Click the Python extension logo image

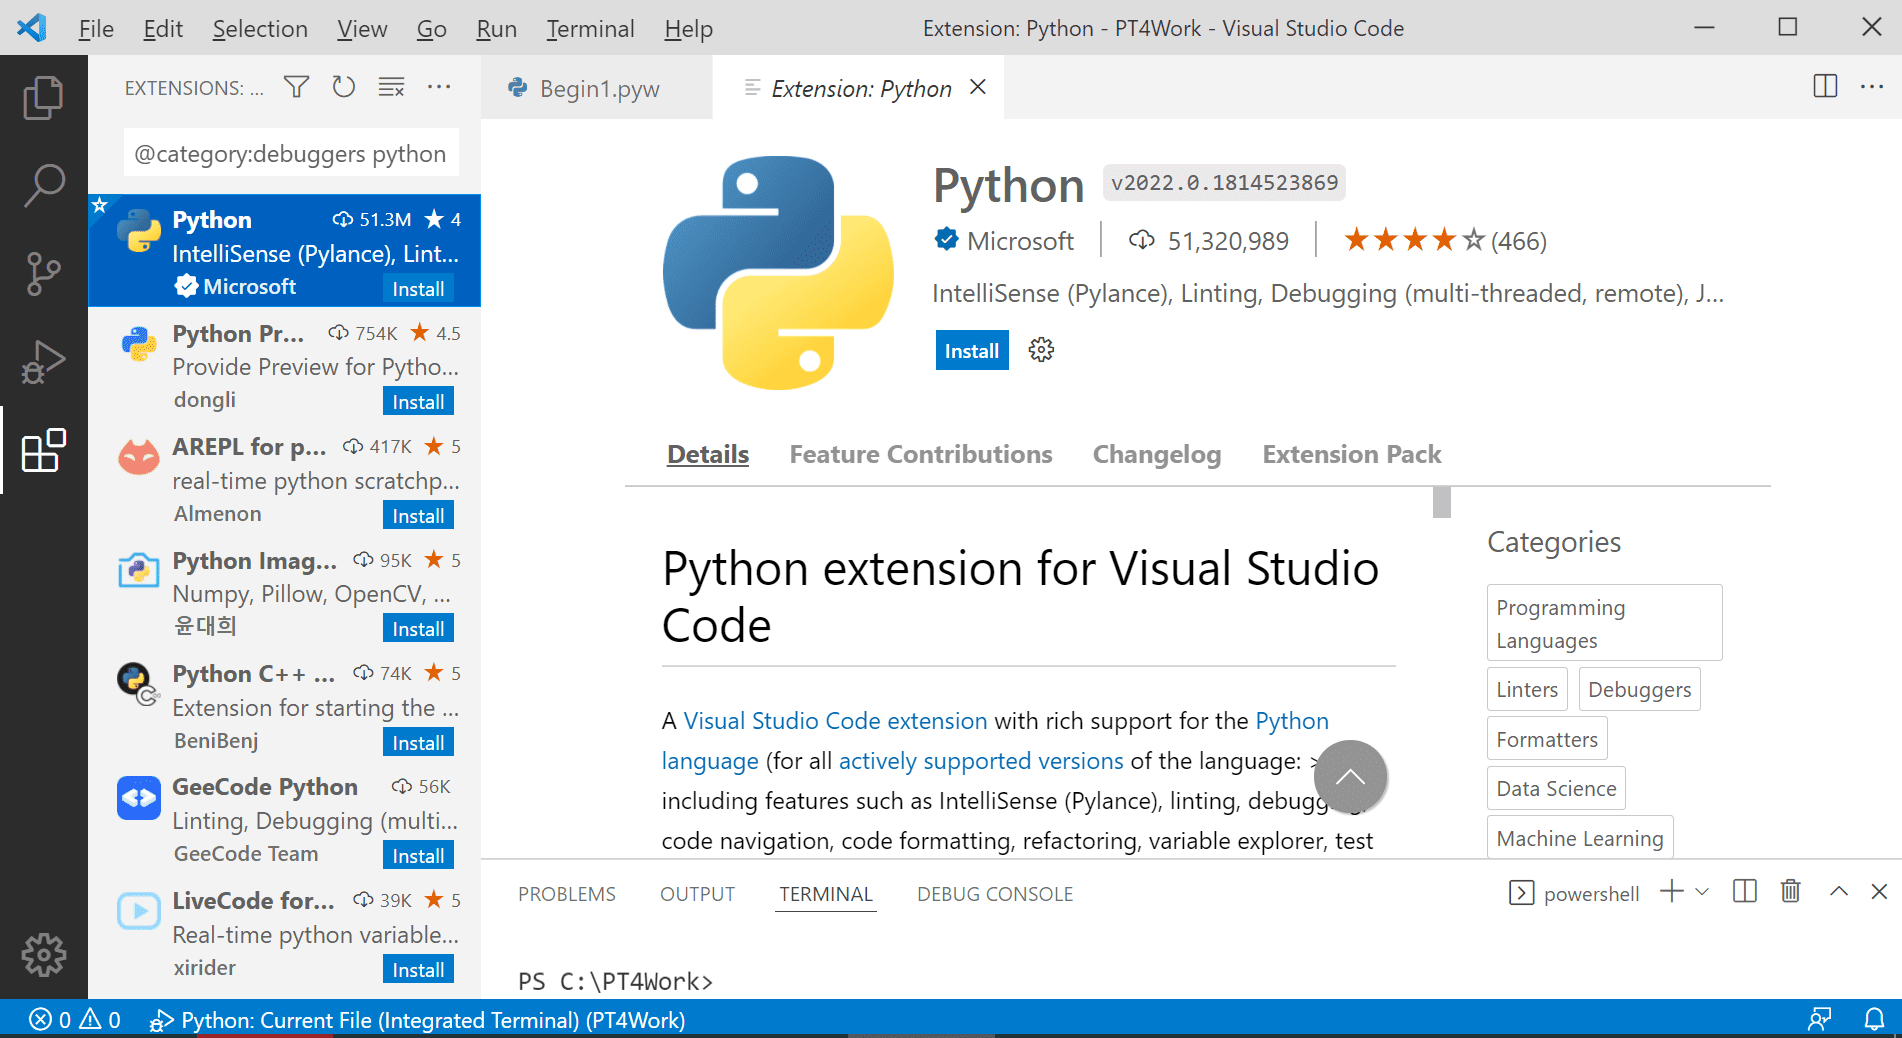(x=779, y=272)
